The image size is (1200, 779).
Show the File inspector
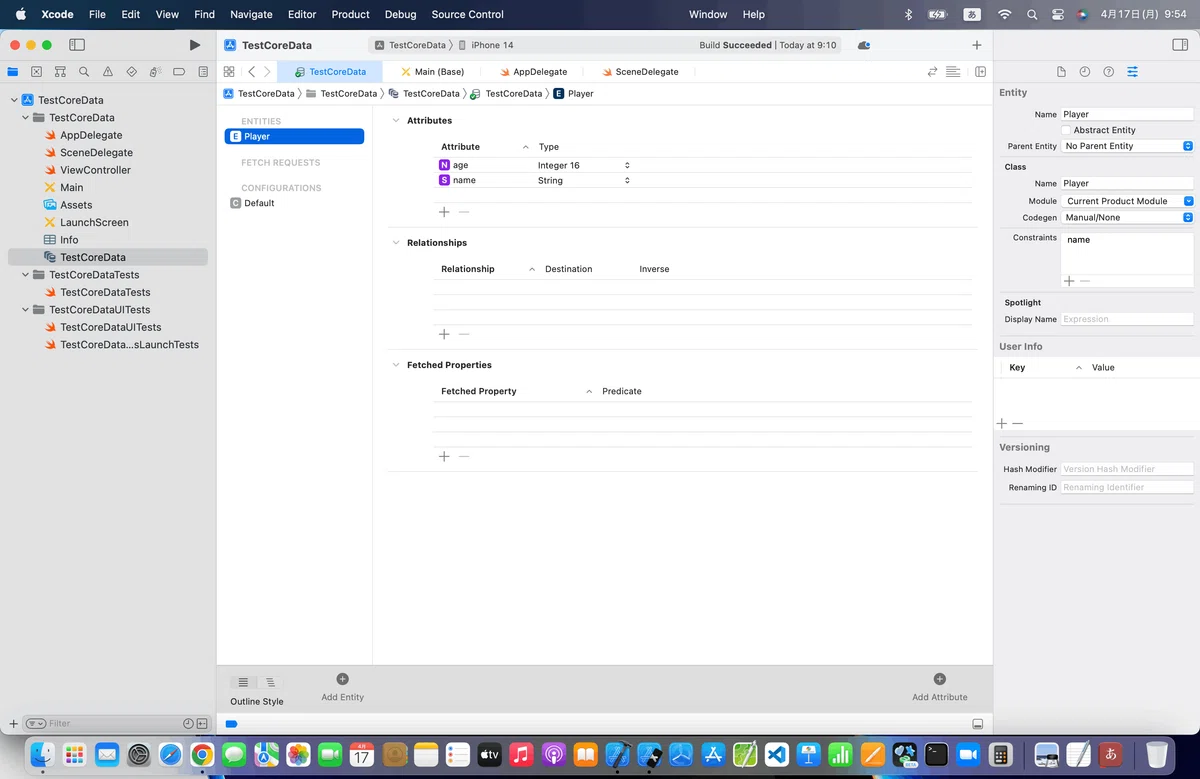click(1061, 72)
